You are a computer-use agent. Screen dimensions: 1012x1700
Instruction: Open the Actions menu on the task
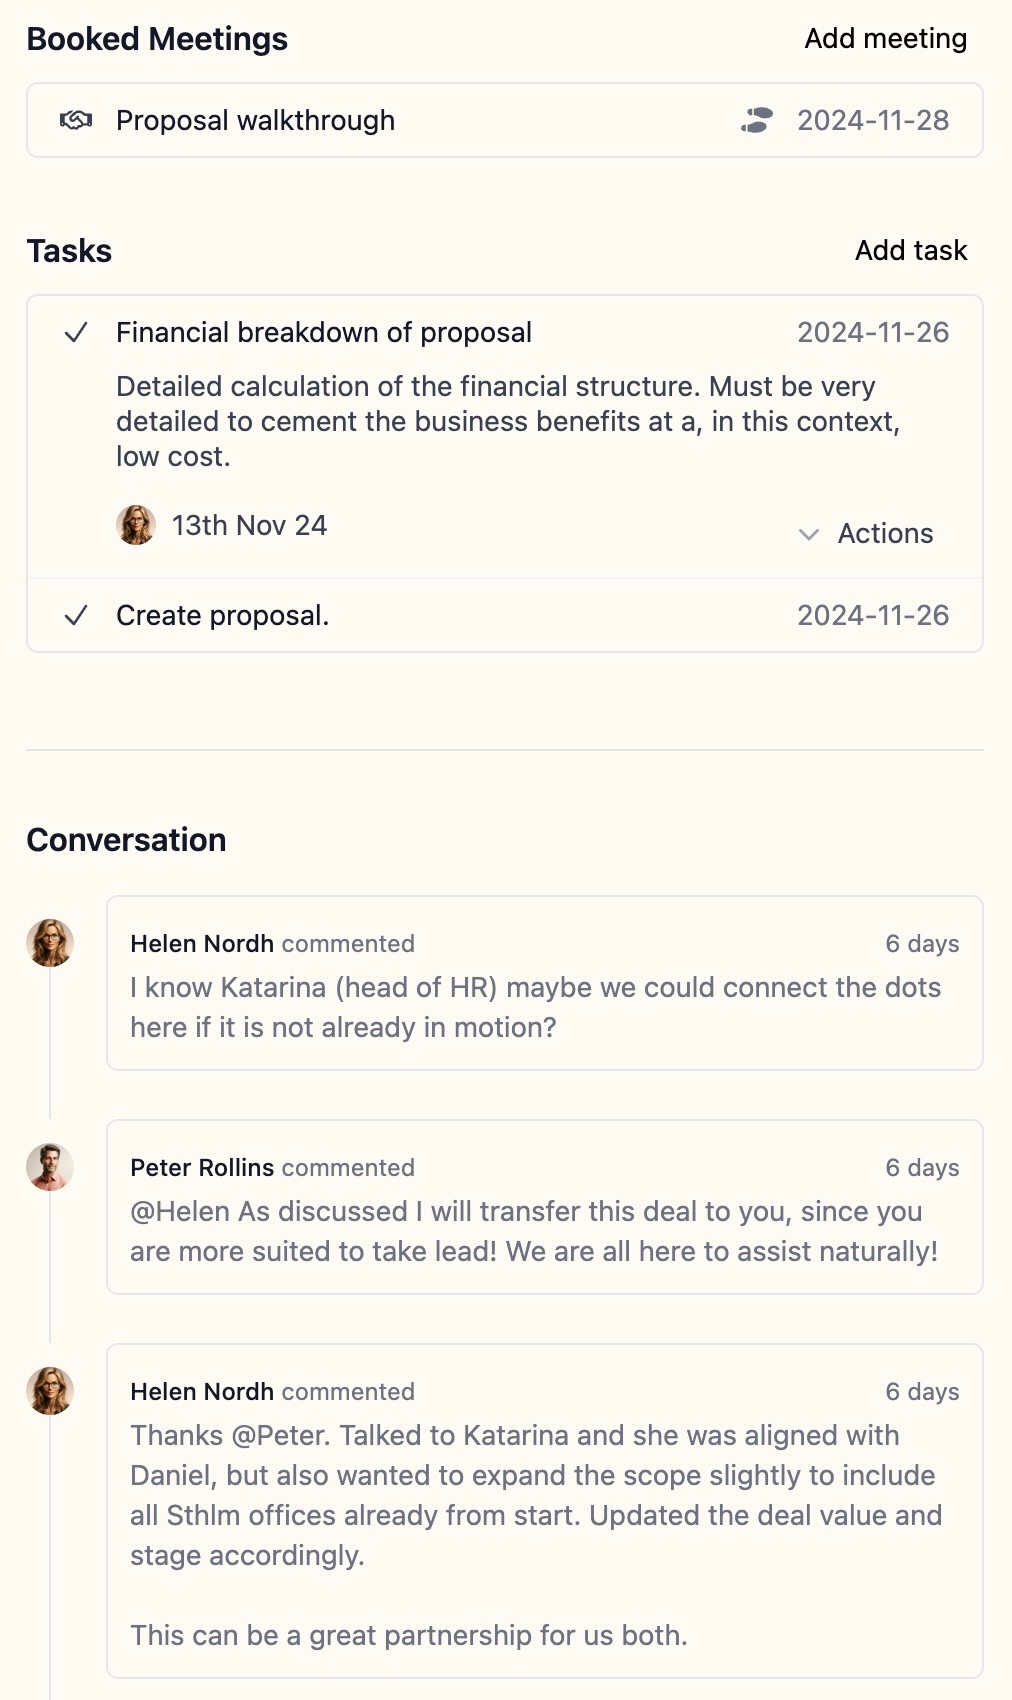click(885, 534)
